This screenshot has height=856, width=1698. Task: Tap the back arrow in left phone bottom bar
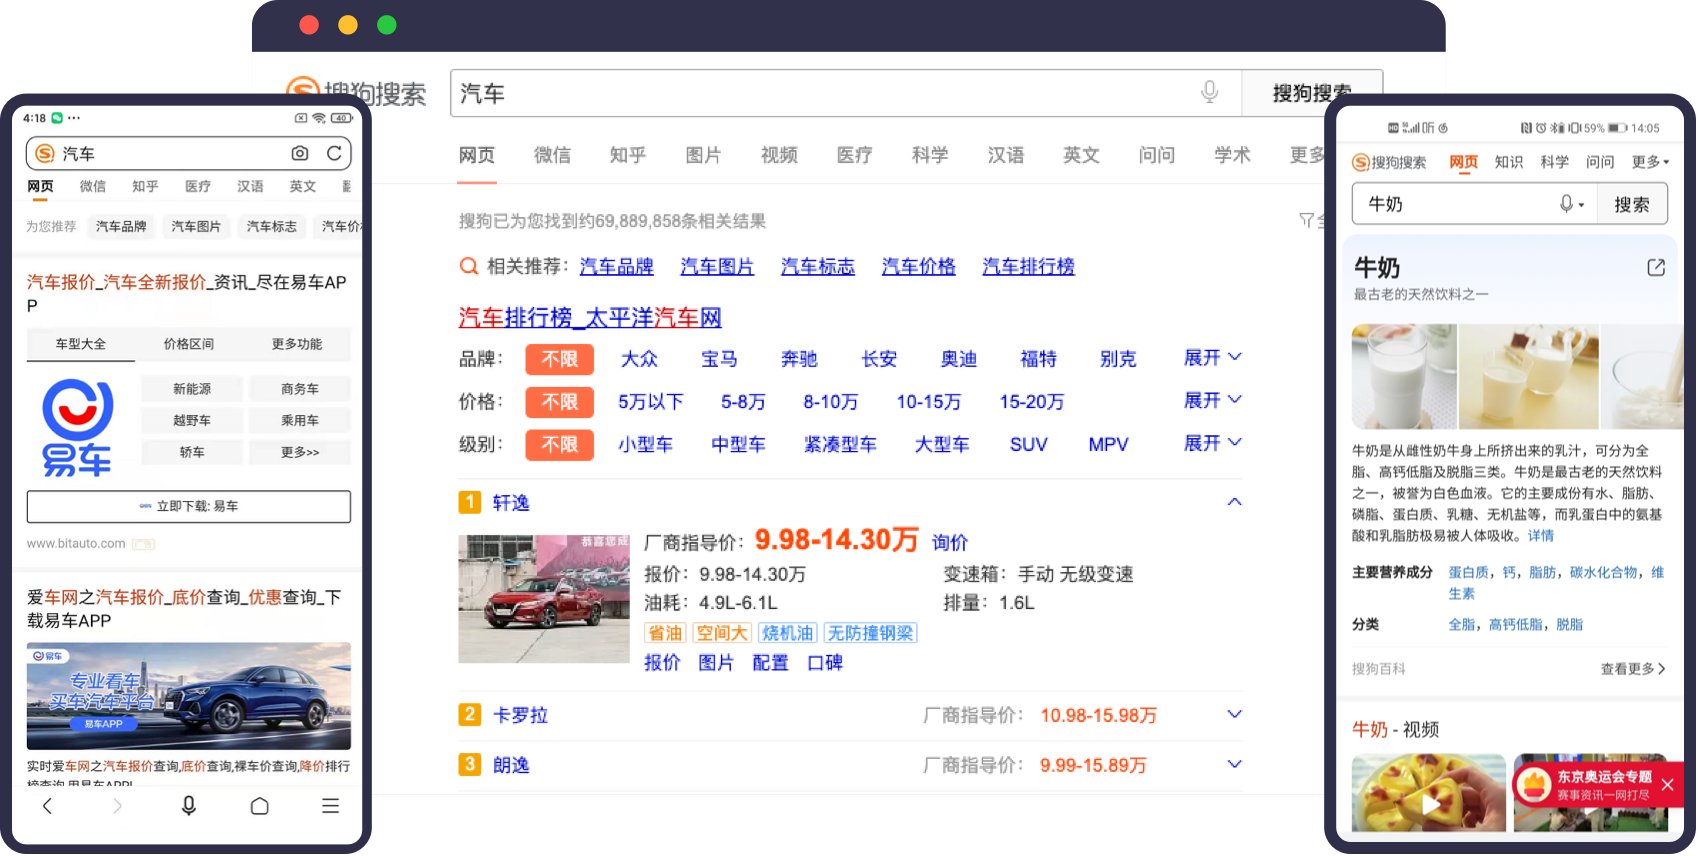[x=47, y=805]
